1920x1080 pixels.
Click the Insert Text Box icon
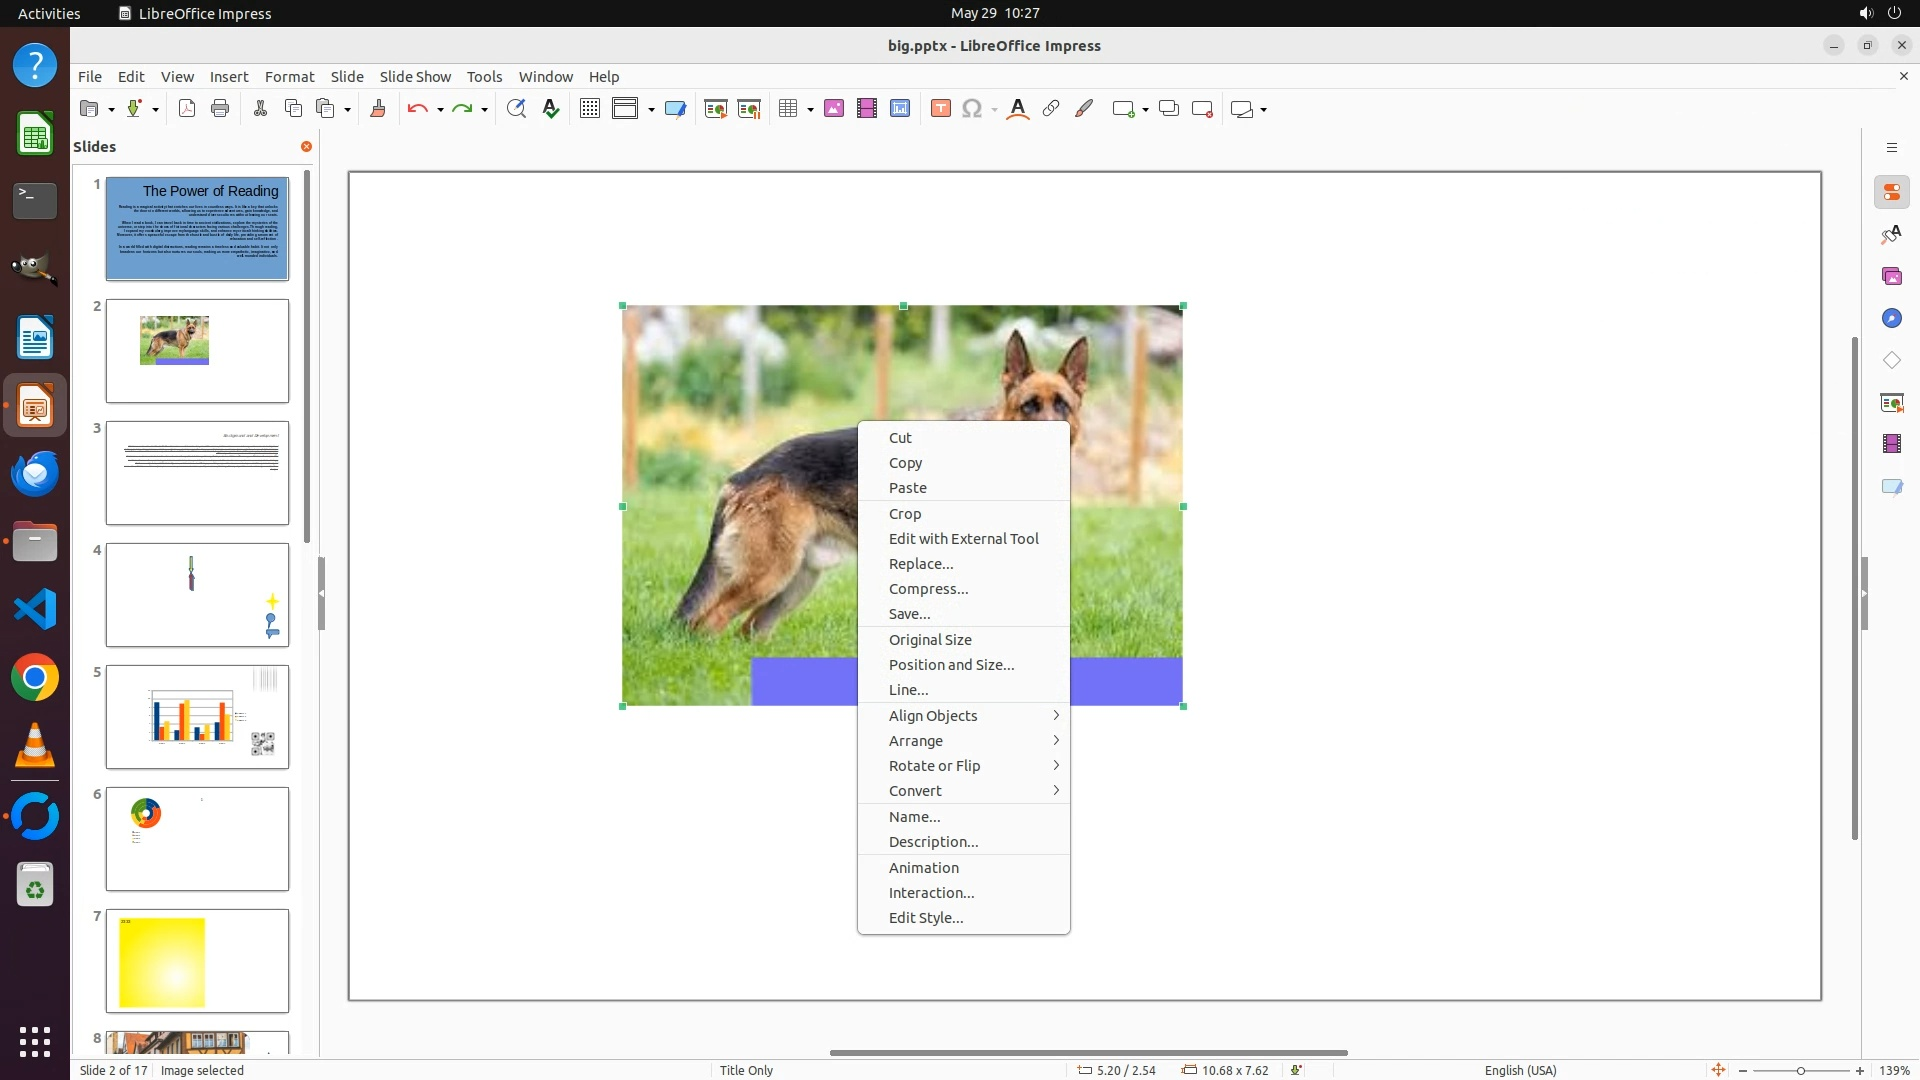[x=940, y=109]
